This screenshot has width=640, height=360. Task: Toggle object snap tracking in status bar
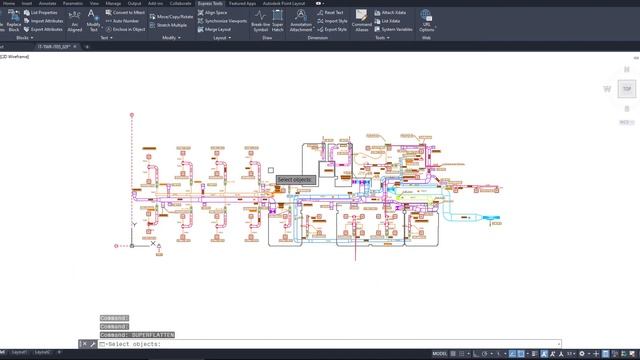(512, 354)
